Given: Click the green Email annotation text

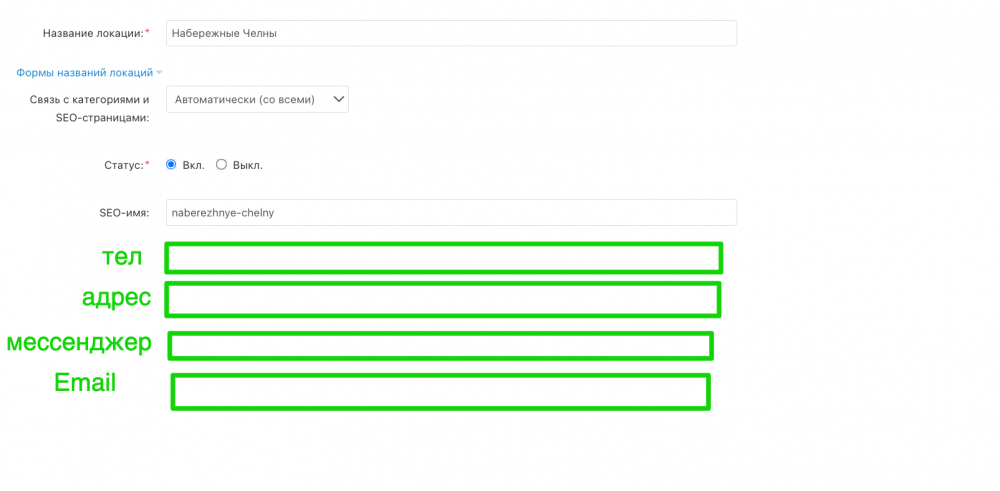Looking at the screenshot, I should pos(85,383).
